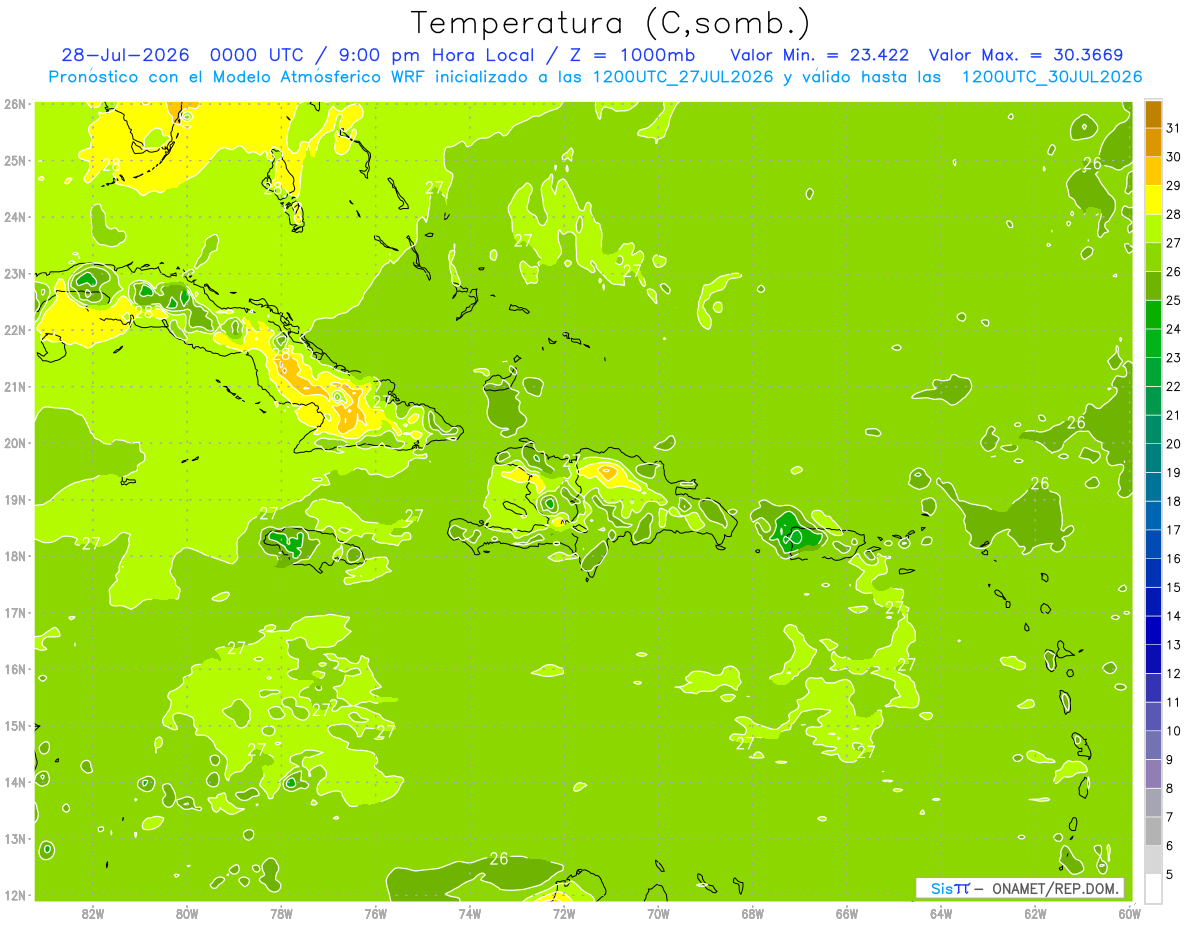Image resolution: width=1200 pixels, height=927 pixels.
Task: Pick the olive-green swatch between legend 25 and 26
Action: pyautogui.click(x=1153, y=286)
